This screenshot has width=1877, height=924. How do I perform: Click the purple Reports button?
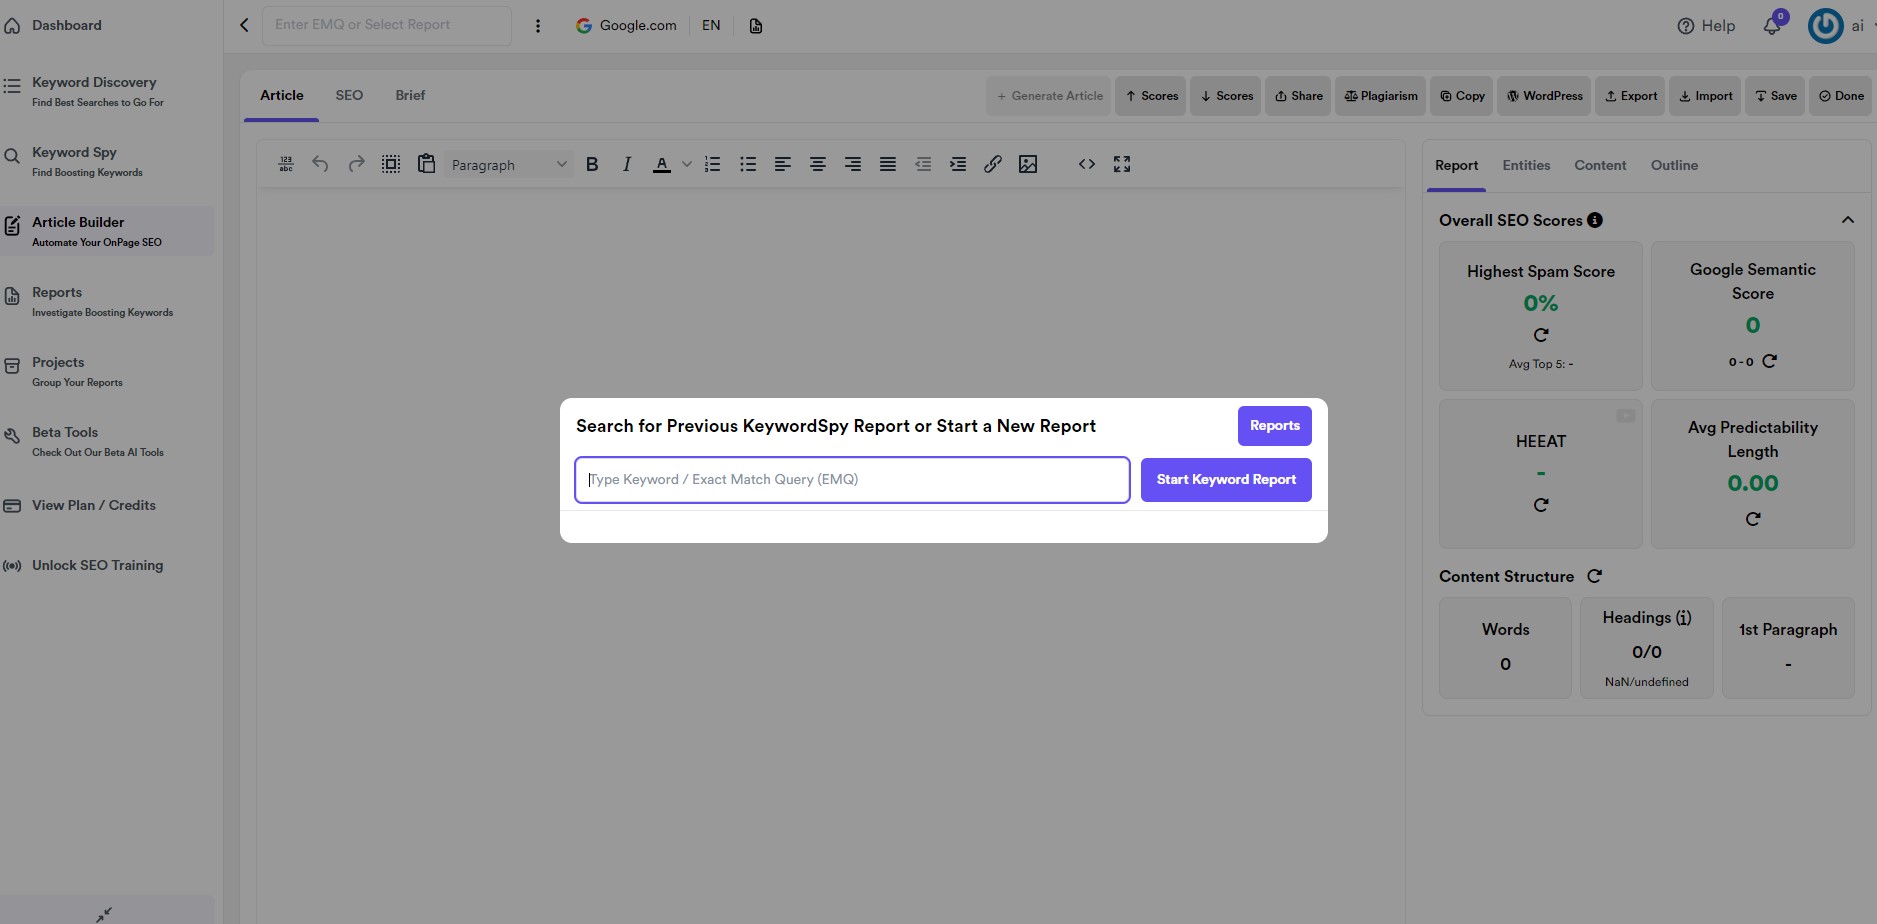pyautogui.click(x=1275, y=426)
